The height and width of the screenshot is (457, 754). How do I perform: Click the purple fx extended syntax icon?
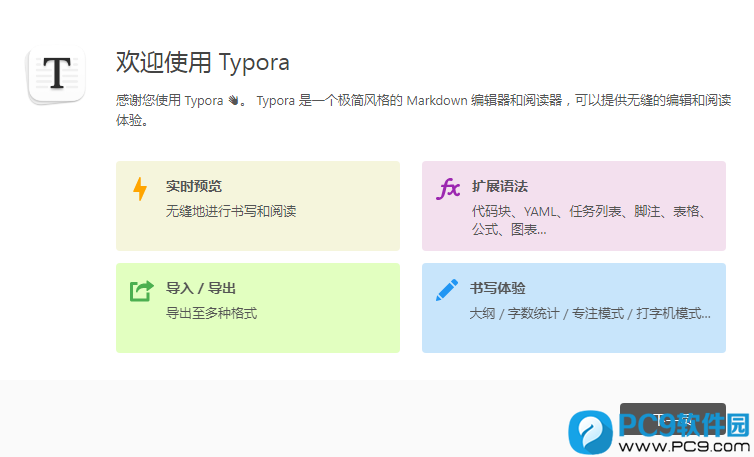tap(448, 188)
